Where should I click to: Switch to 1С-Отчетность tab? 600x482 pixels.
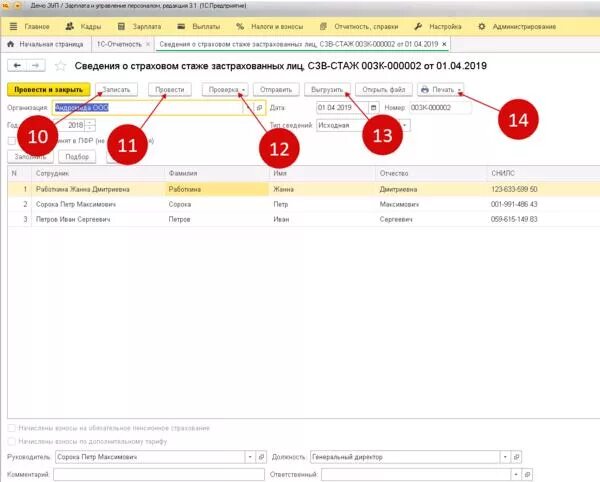(119, 44)
